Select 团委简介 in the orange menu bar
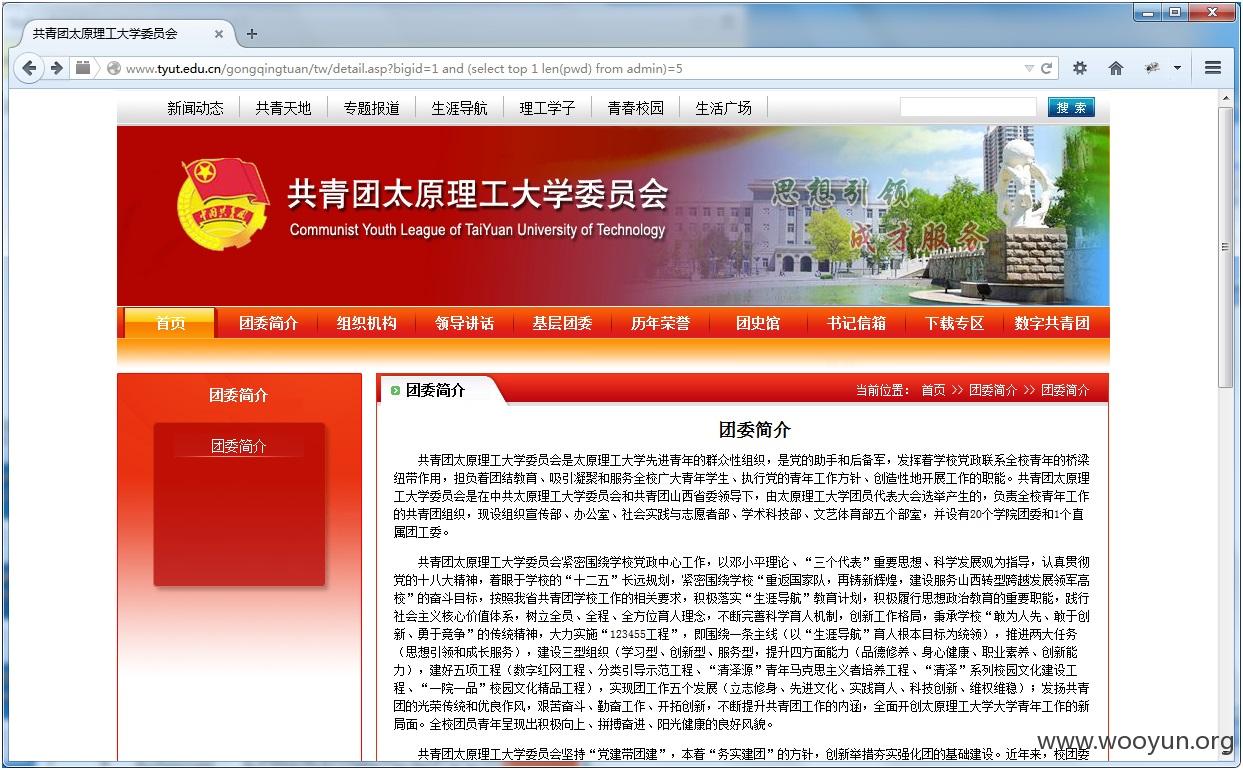1243x770 pixels. [268, 323]
